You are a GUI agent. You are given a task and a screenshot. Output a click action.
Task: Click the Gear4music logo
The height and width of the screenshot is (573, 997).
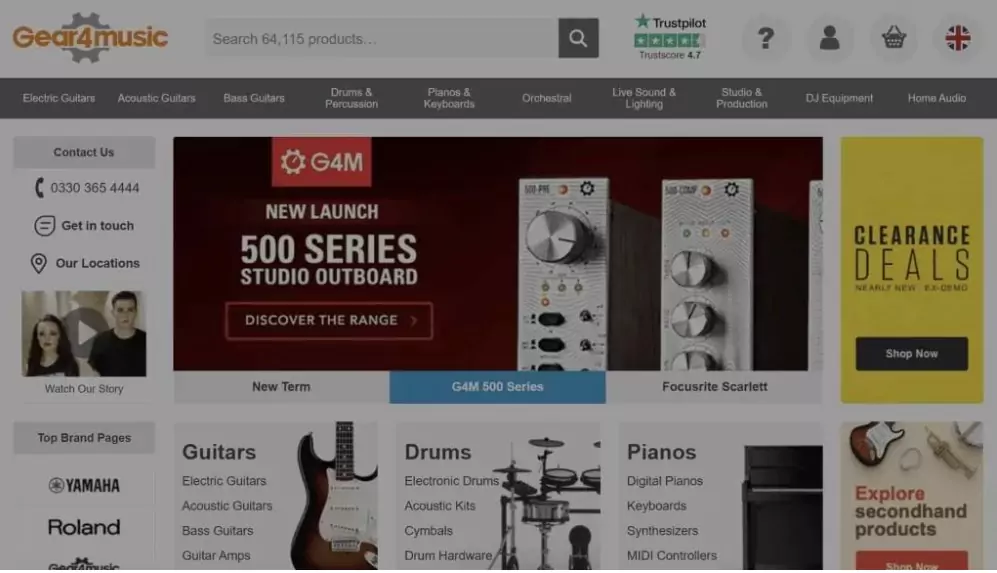(x=90, y=38)
